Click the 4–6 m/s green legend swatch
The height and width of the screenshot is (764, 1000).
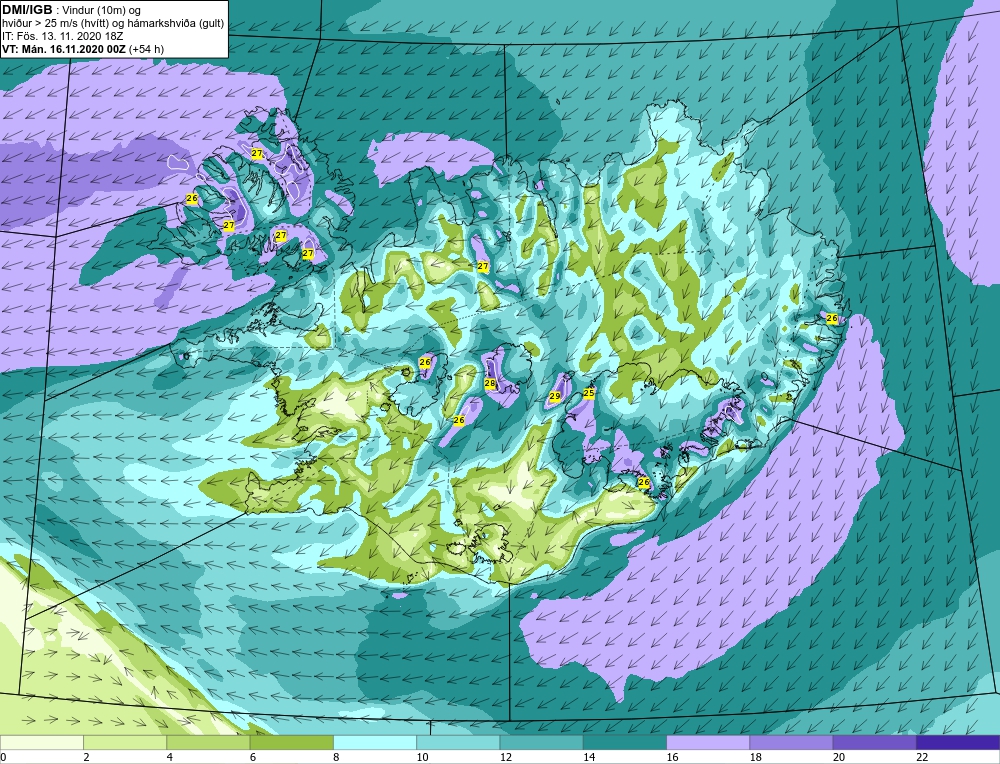(x=208, y=742)
